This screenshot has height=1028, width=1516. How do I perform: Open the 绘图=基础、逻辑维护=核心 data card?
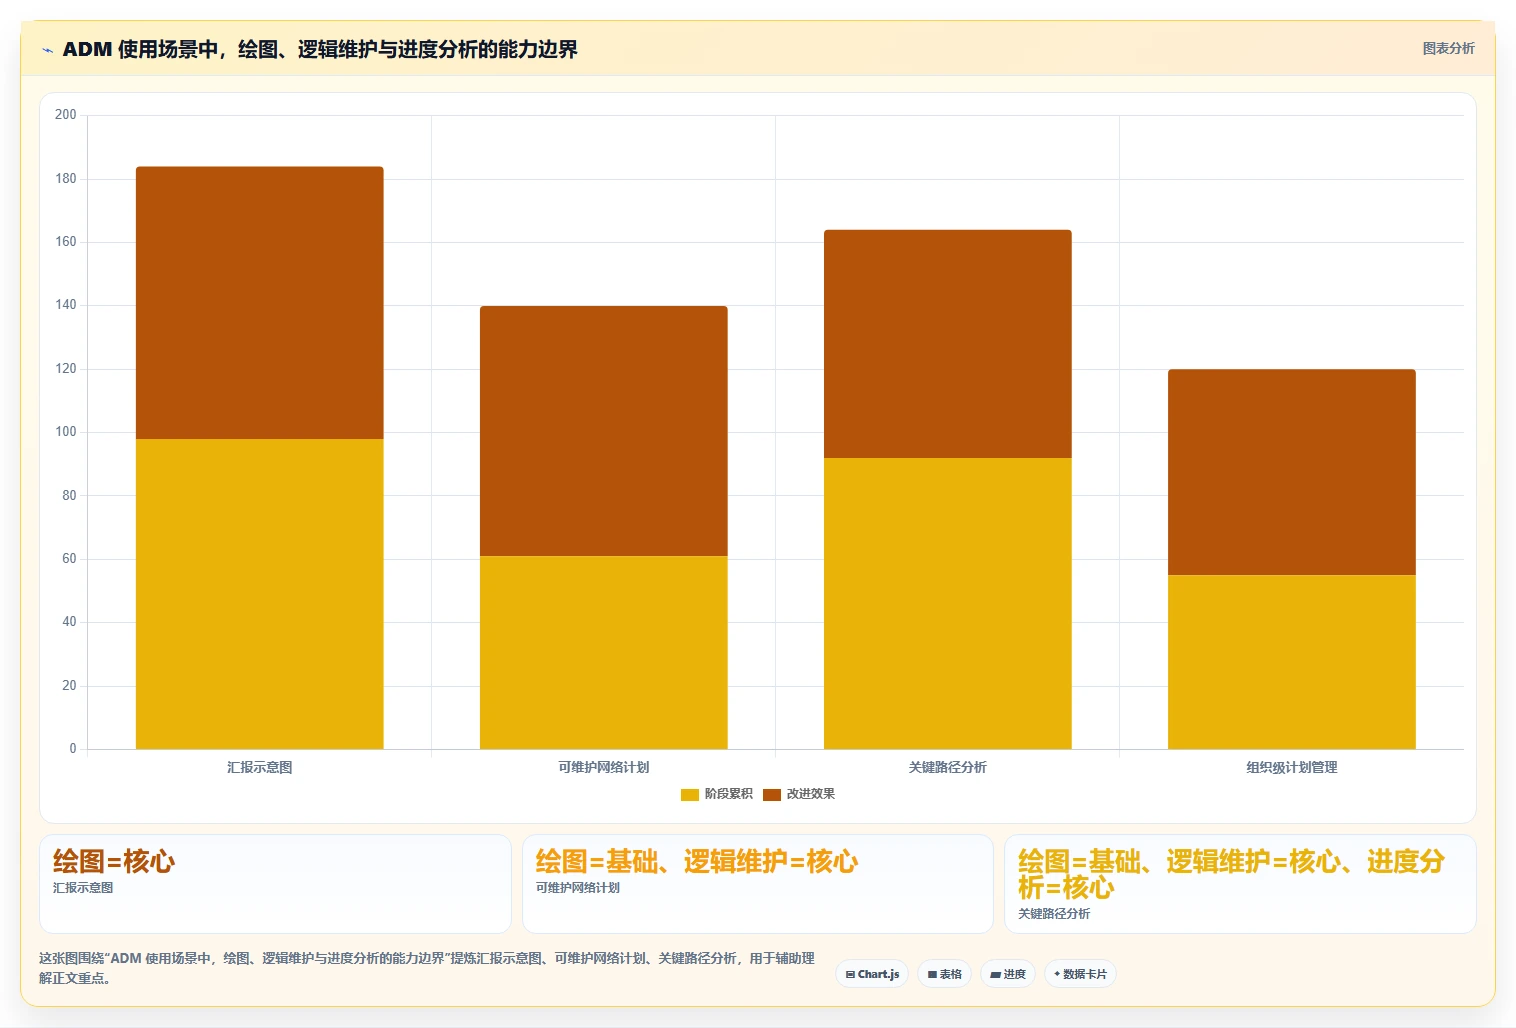[758, 884]
